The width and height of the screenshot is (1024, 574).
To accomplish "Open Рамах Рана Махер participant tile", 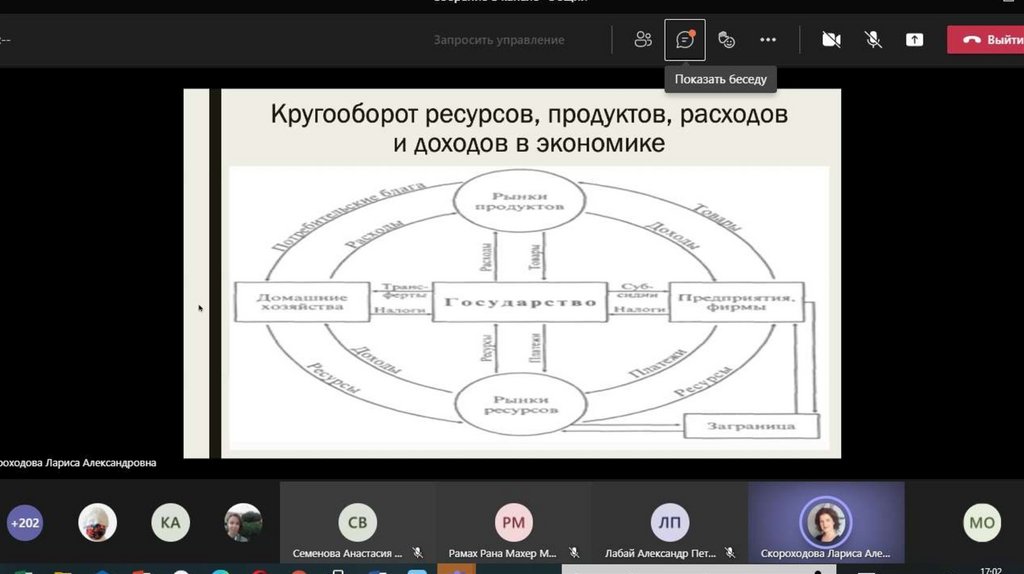I will click(513, 523).
